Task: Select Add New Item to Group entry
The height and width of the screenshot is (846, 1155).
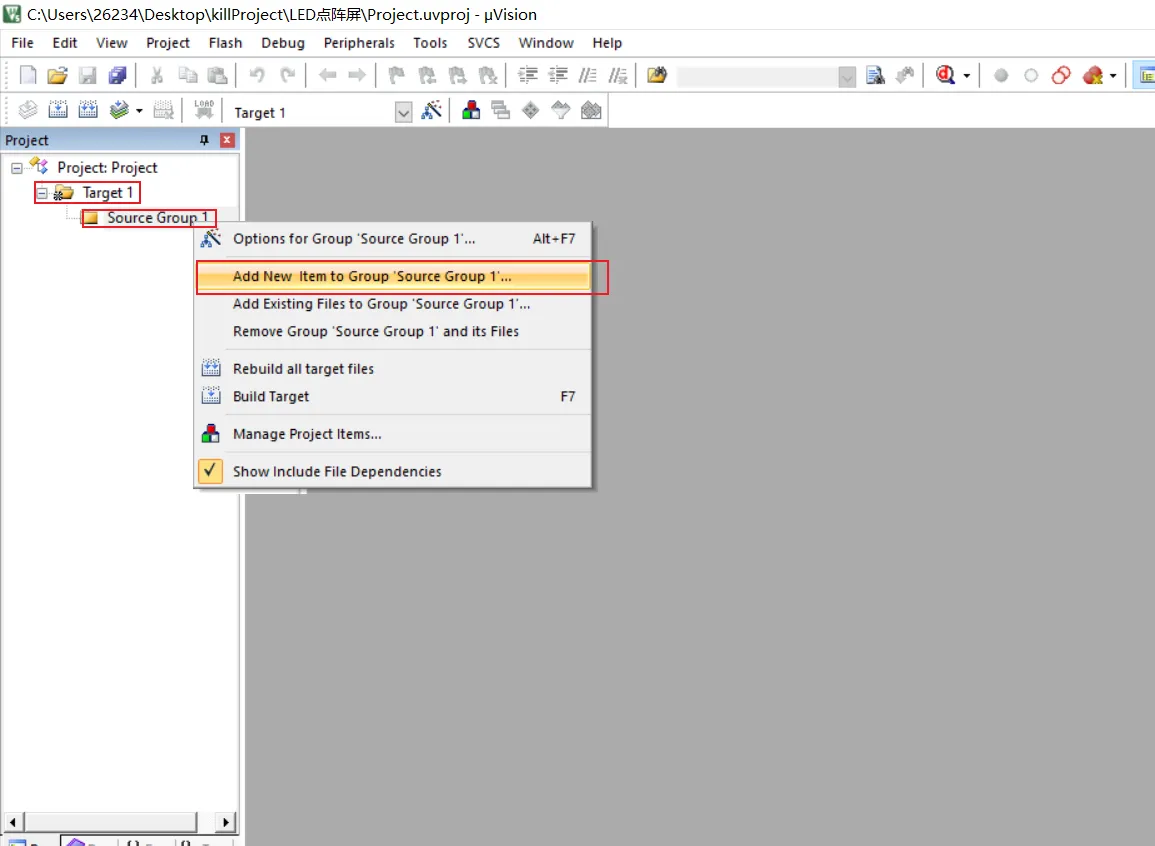Action: [394, 277]
